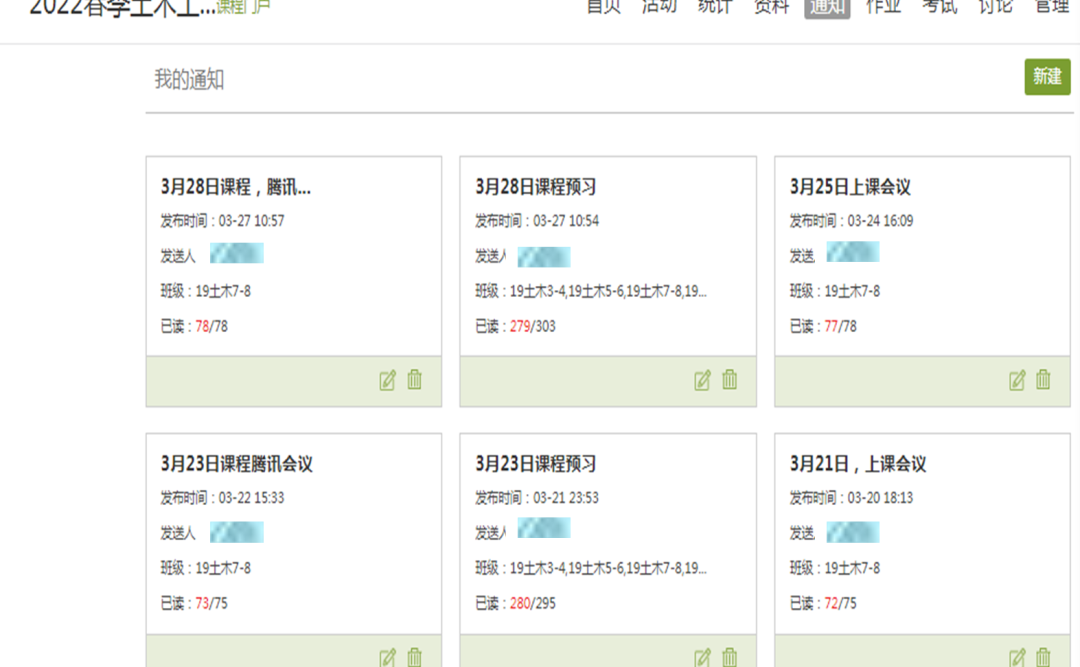View read count 279/303 details

532,326
